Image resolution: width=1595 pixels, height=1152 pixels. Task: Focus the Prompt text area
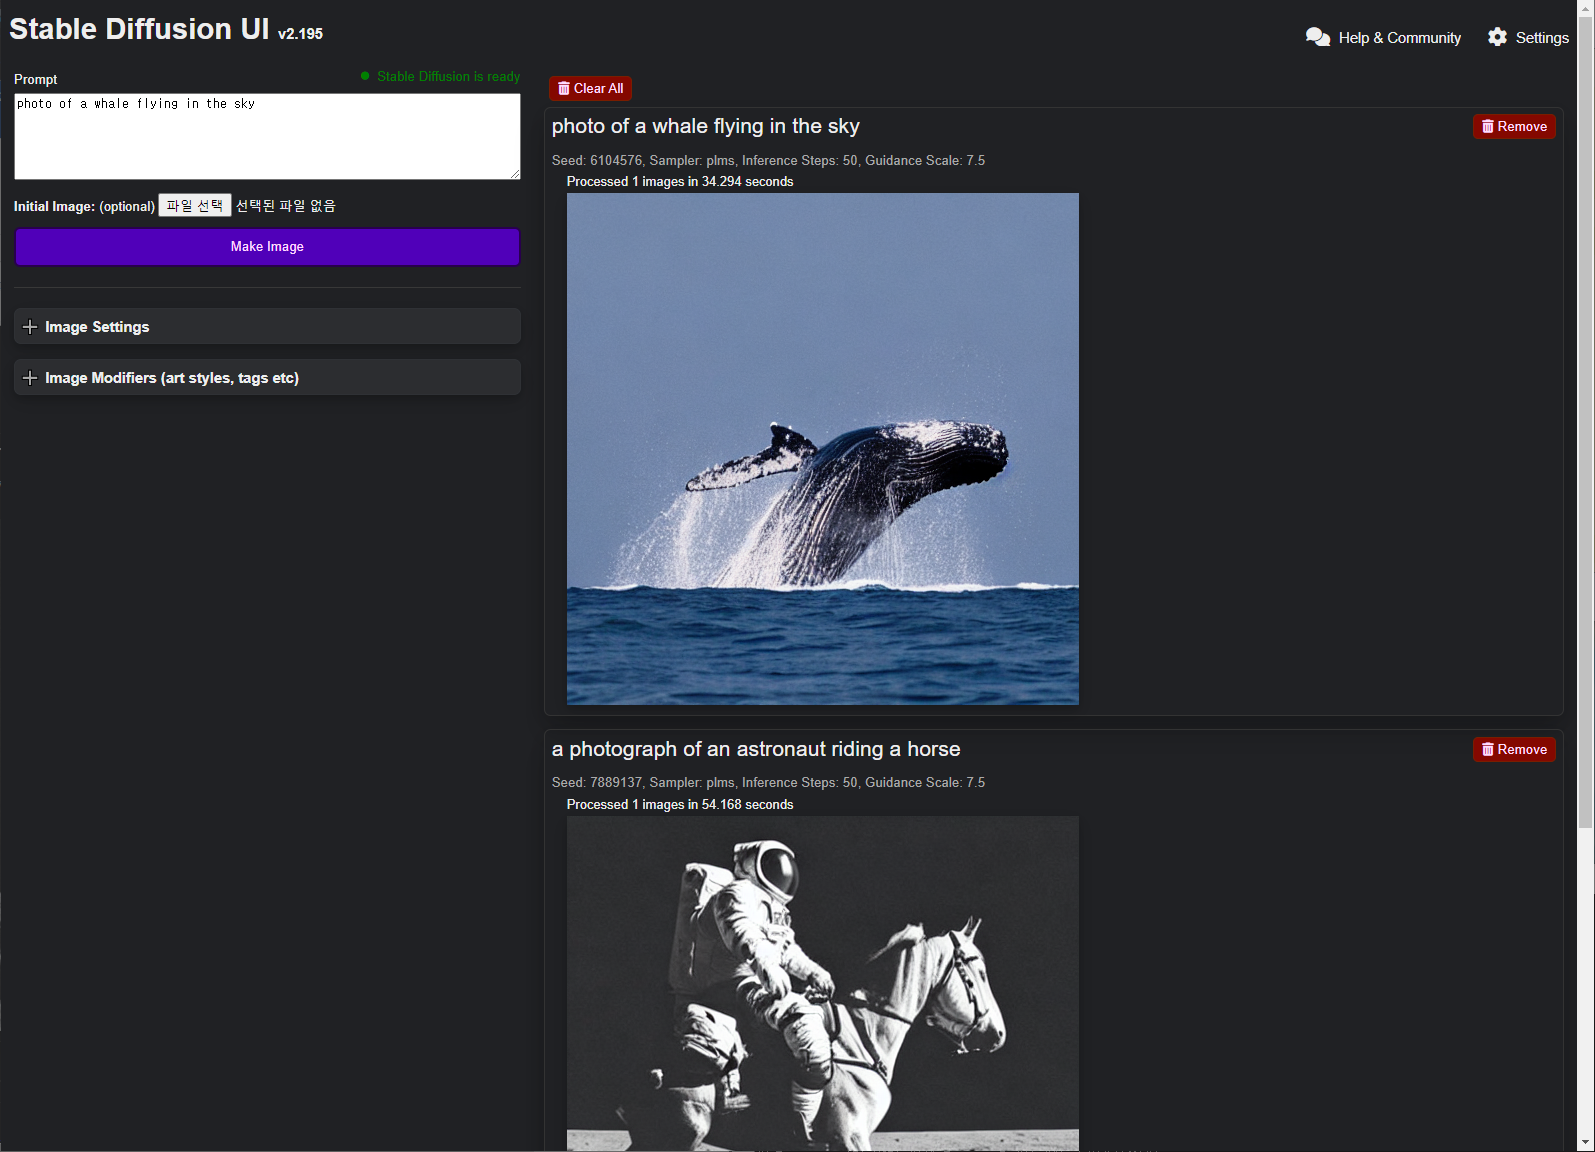[267, 137]
